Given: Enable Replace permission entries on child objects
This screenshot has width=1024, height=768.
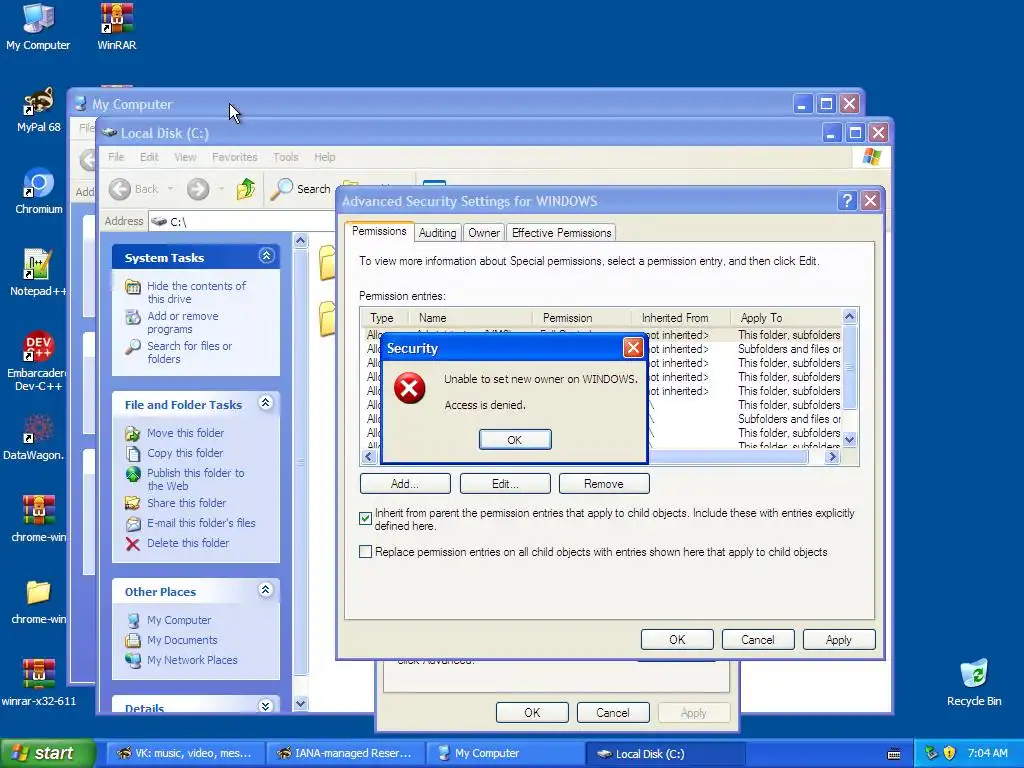Looking at the screenshot, I should tap(366, 552).
